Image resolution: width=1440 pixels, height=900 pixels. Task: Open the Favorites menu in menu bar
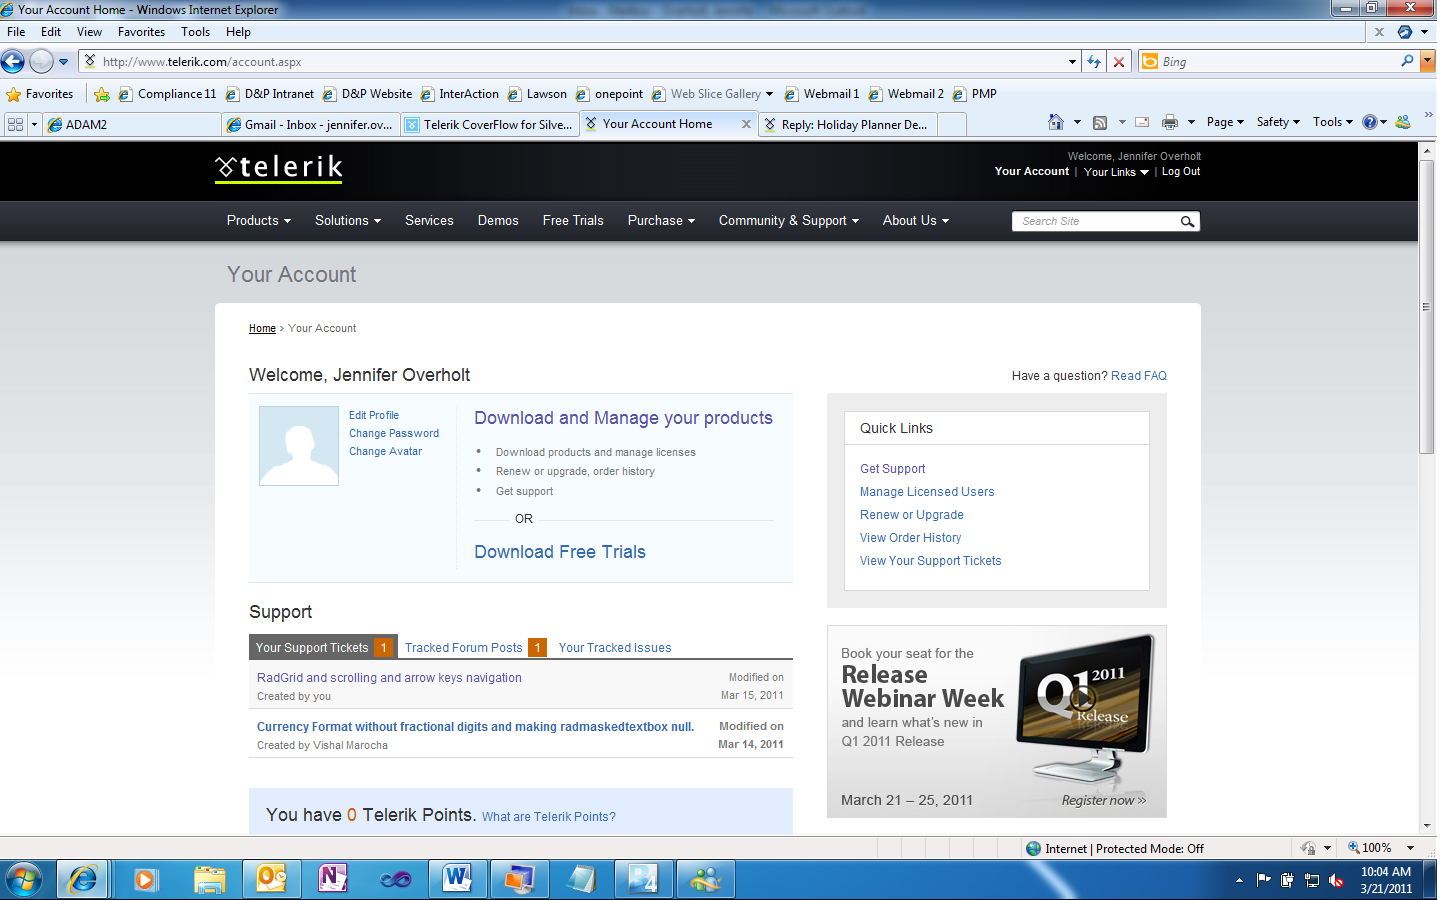coord(141,32)
